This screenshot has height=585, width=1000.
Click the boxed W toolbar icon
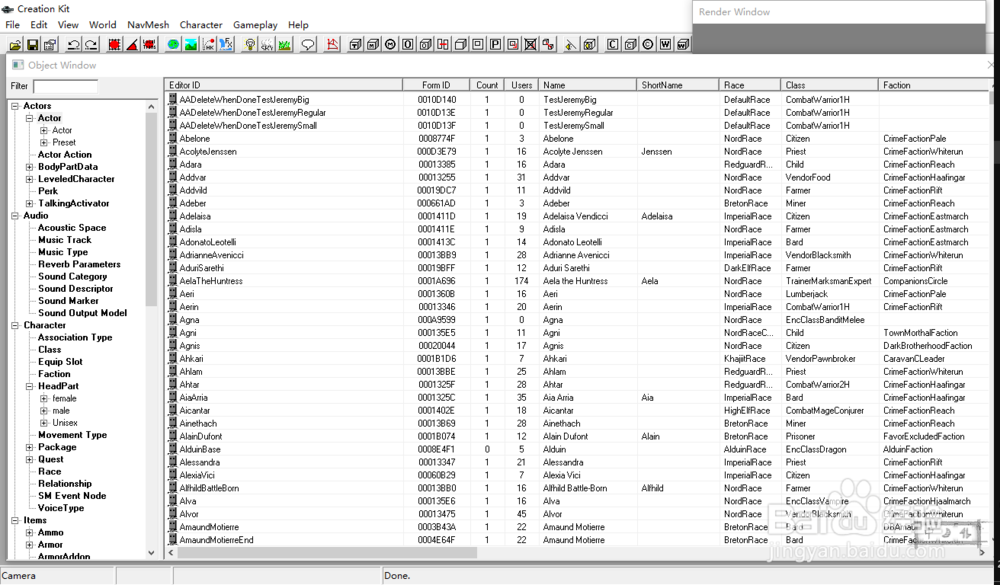pyautogui.click(x=665, y=44)
